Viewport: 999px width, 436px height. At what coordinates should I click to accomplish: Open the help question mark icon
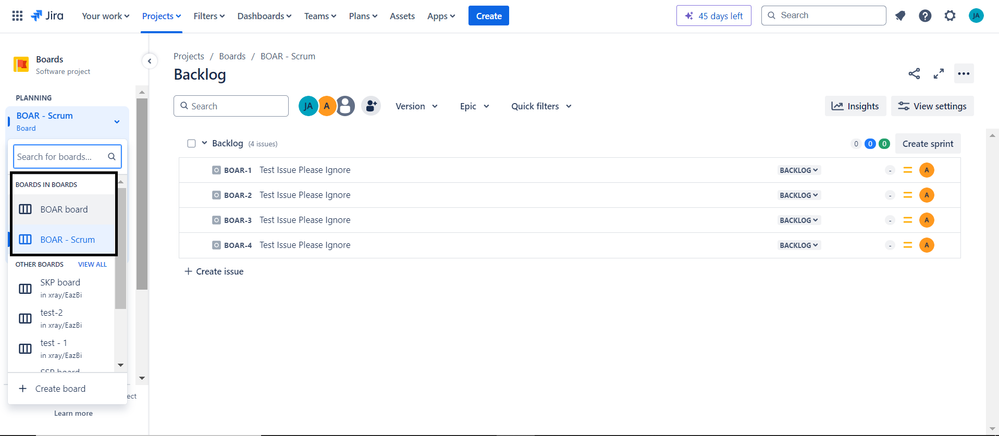click(925, 16)
